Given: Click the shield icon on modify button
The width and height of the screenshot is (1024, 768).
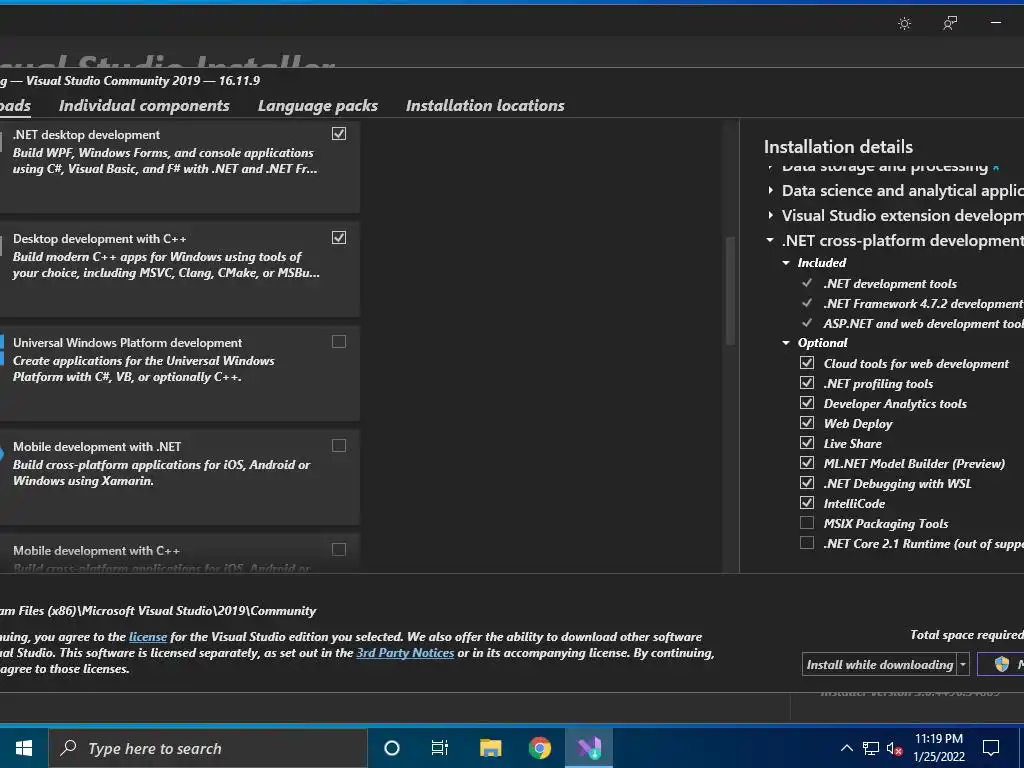Looking at the screenshot, I should [1002, 664].
